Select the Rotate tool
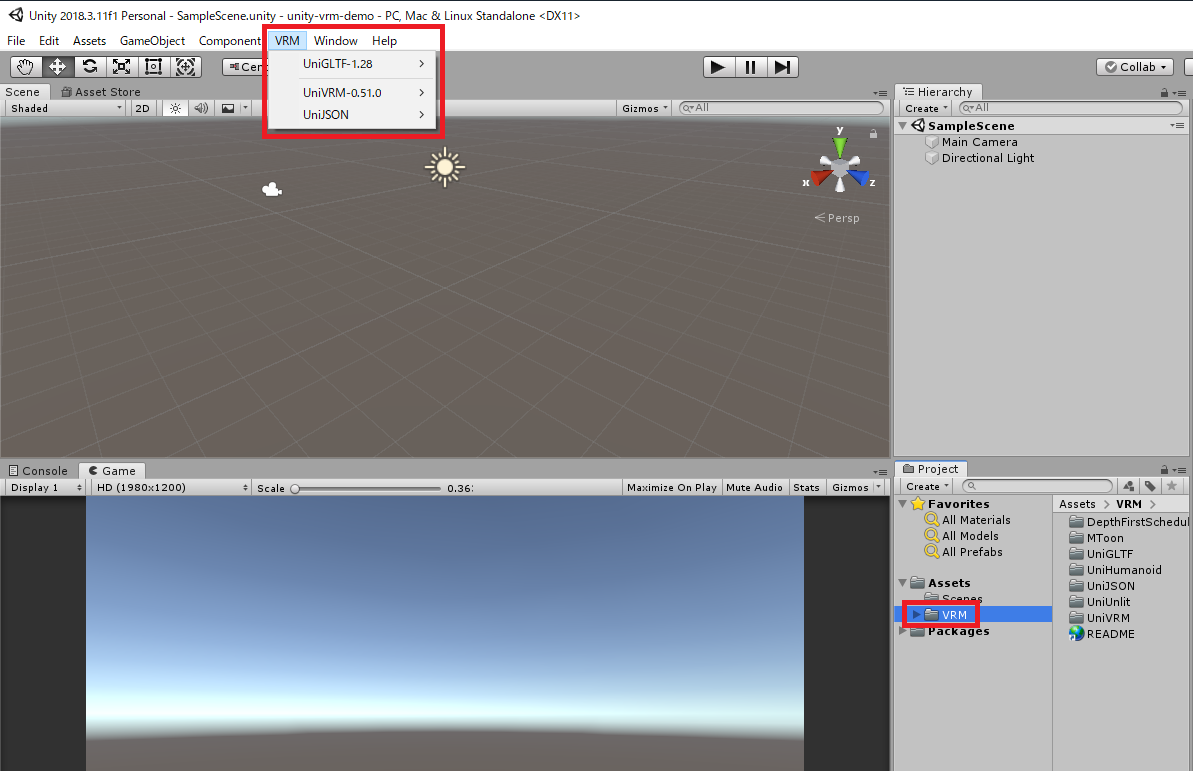This screenshot has height=771, width=1193. (x=89, y=67)
